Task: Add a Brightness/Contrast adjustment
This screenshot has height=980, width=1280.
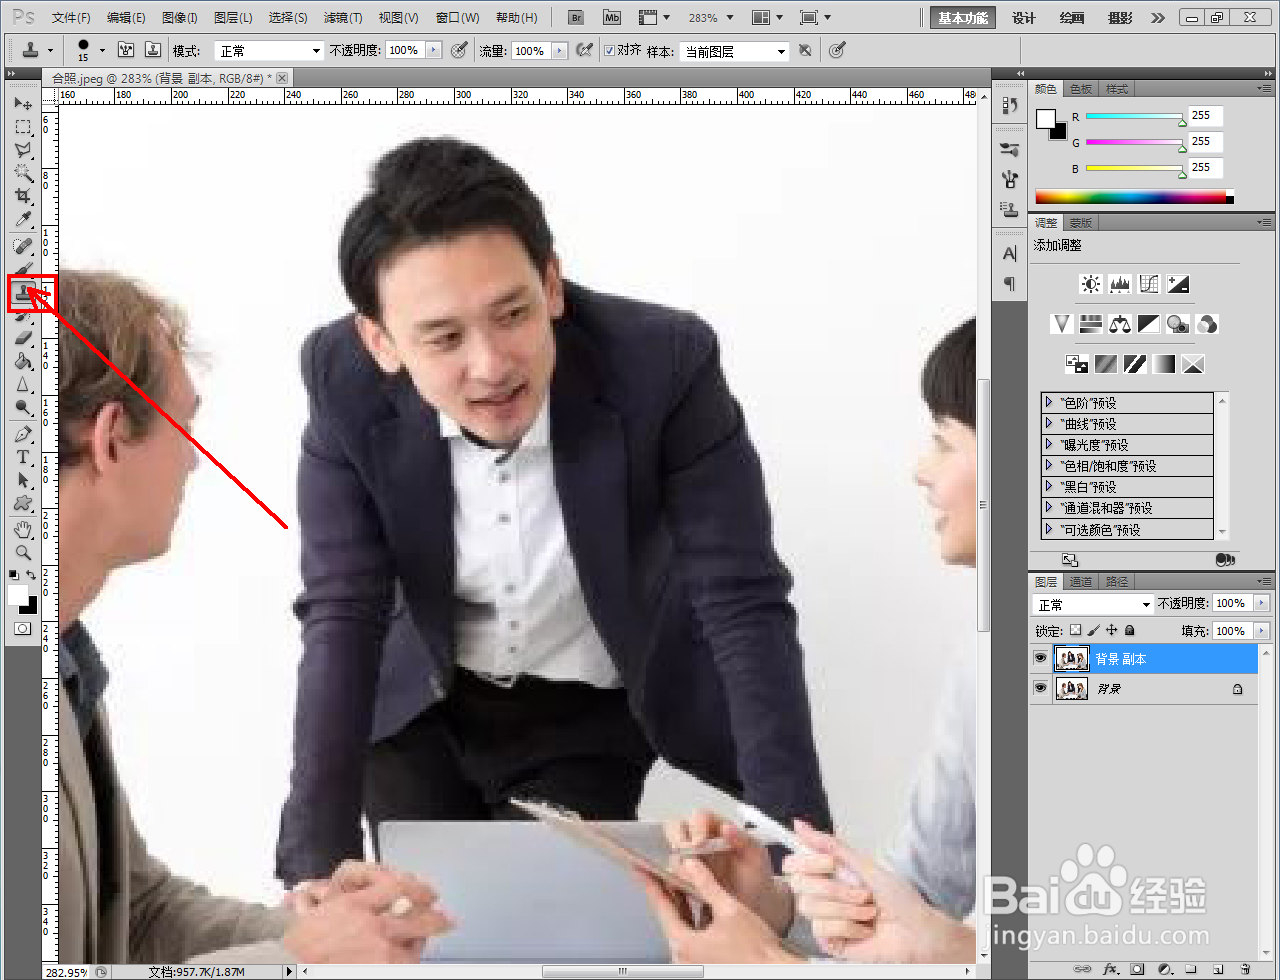Action: pos(1091,284)
